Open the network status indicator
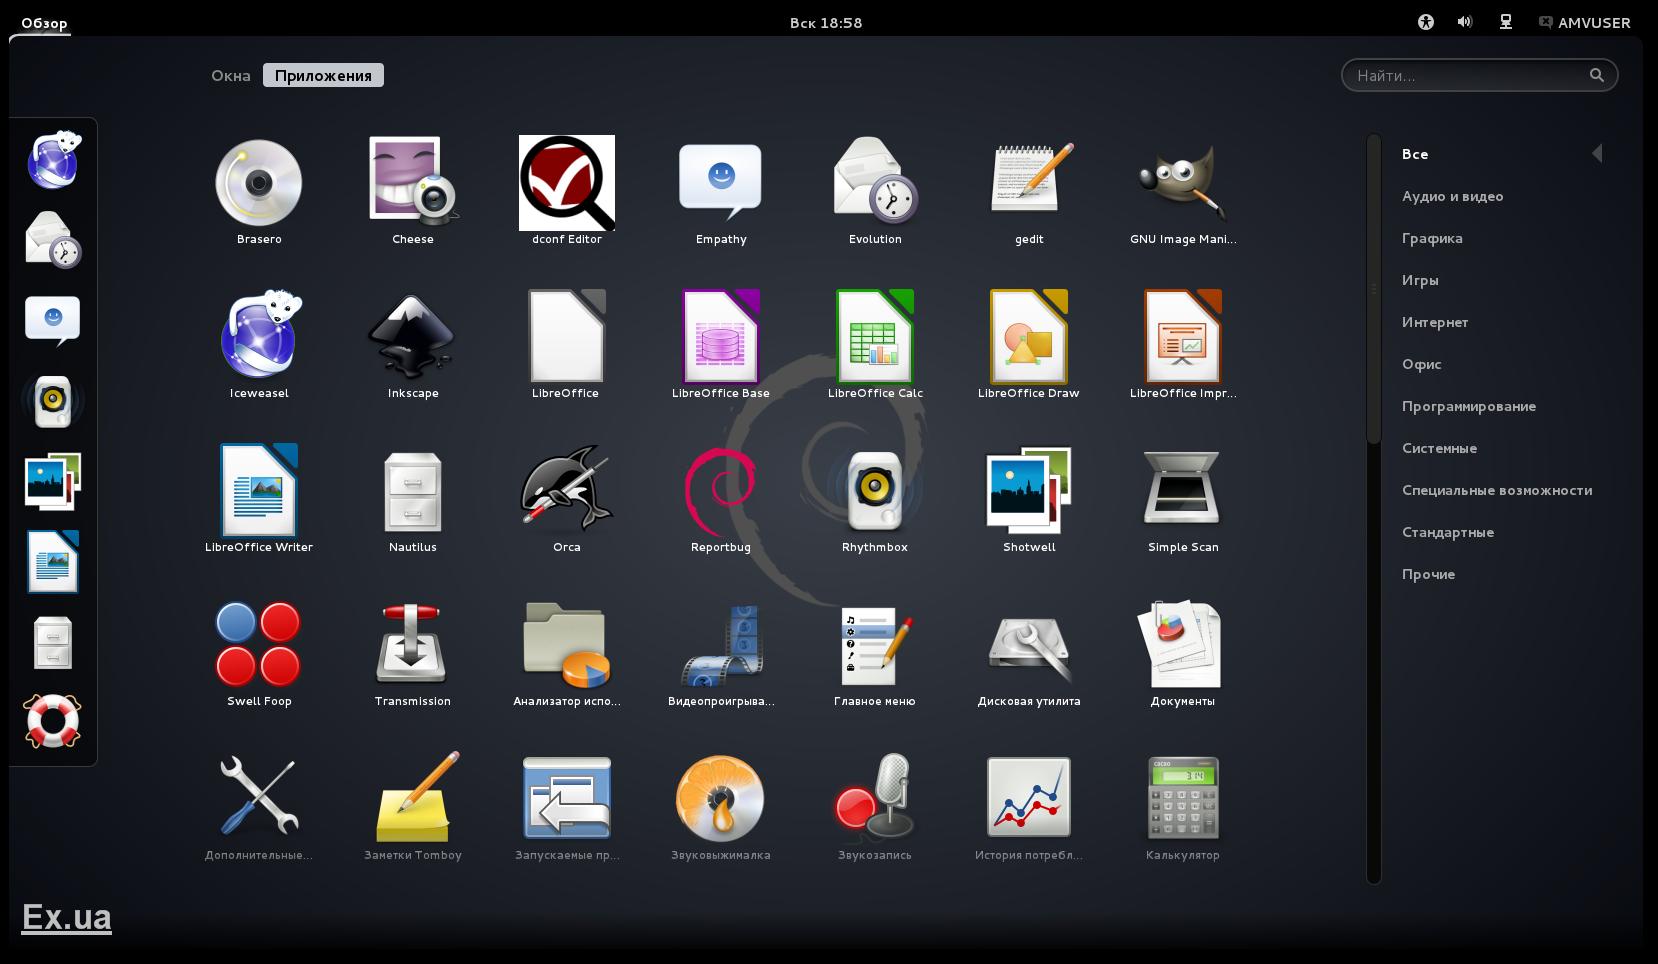This screenshot has width=1658, height=964. tap(1506, 22)
